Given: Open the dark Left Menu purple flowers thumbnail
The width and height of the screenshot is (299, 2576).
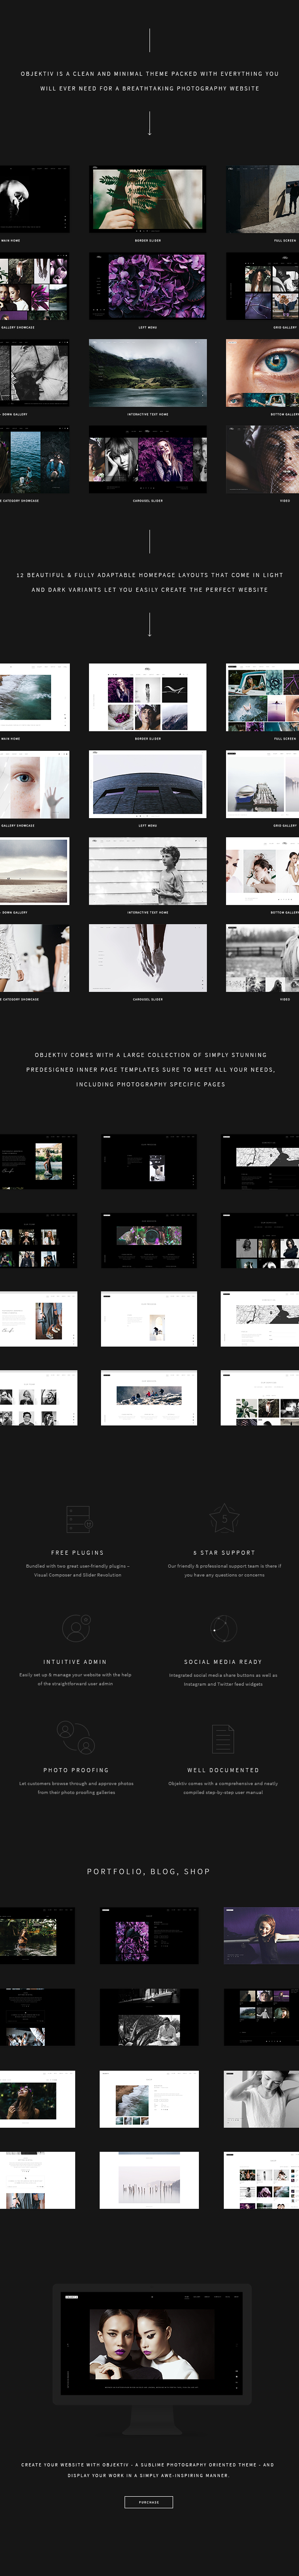Looking at the screenshot, I should [x=148, y=287].
